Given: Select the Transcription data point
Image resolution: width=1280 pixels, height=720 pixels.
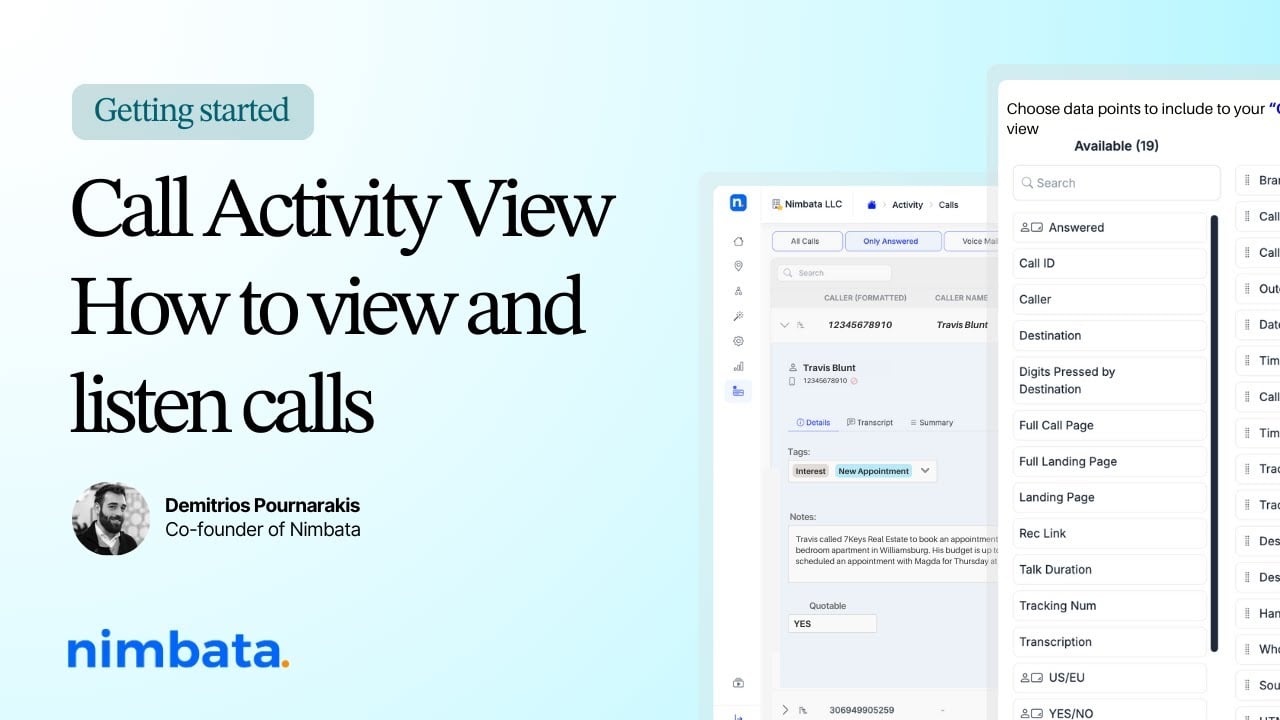Looking at the screenshot, I should click(1110, 641).
